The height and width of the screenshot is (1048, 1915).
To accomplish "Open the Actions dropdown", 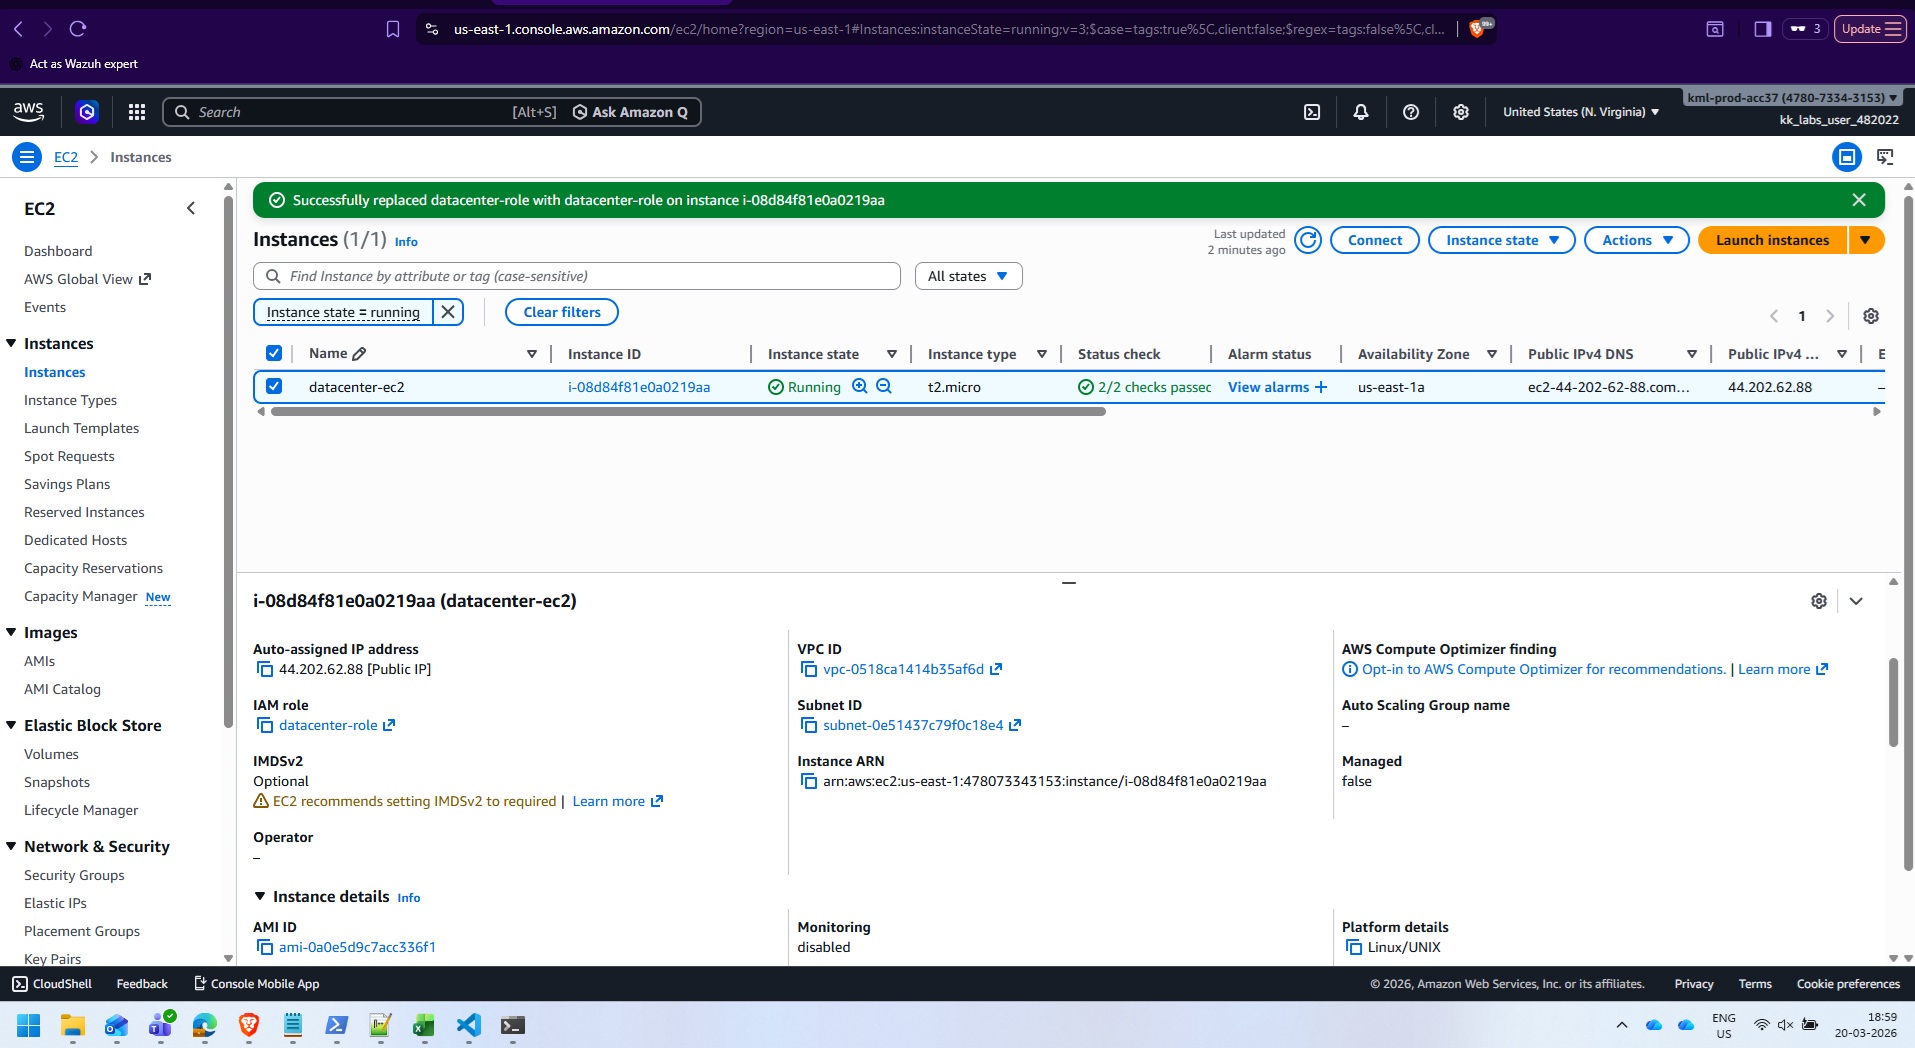I will [1637, 240].
